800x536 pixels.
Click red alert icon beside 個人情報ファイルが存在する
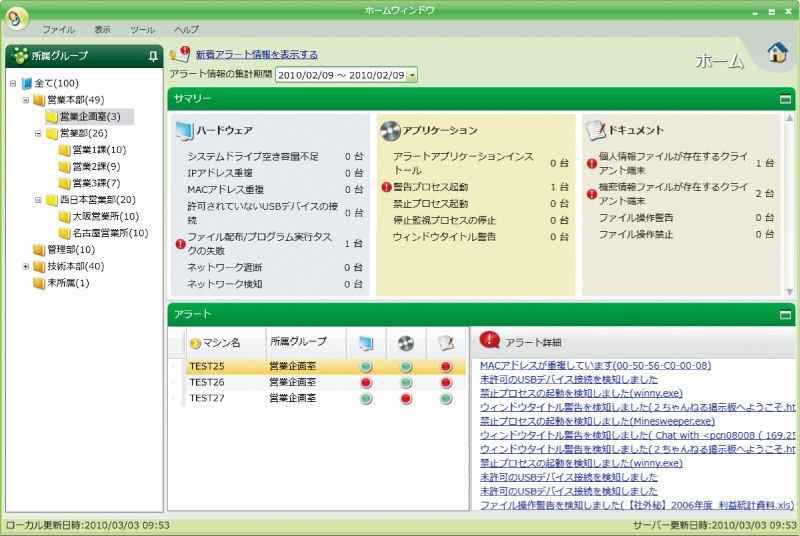pos(591,164)
